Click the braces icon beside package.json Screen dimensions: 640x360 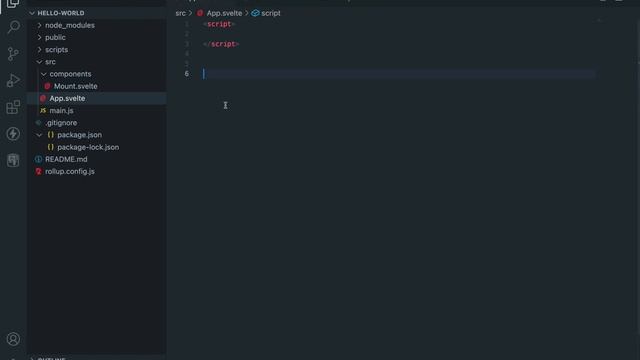tap(51, 135)
